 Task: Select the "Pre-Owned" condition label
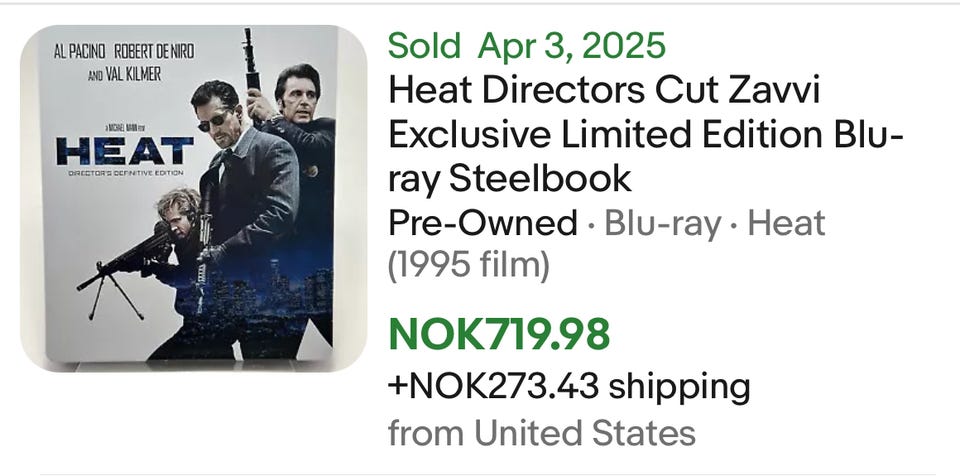click(482, 223)
